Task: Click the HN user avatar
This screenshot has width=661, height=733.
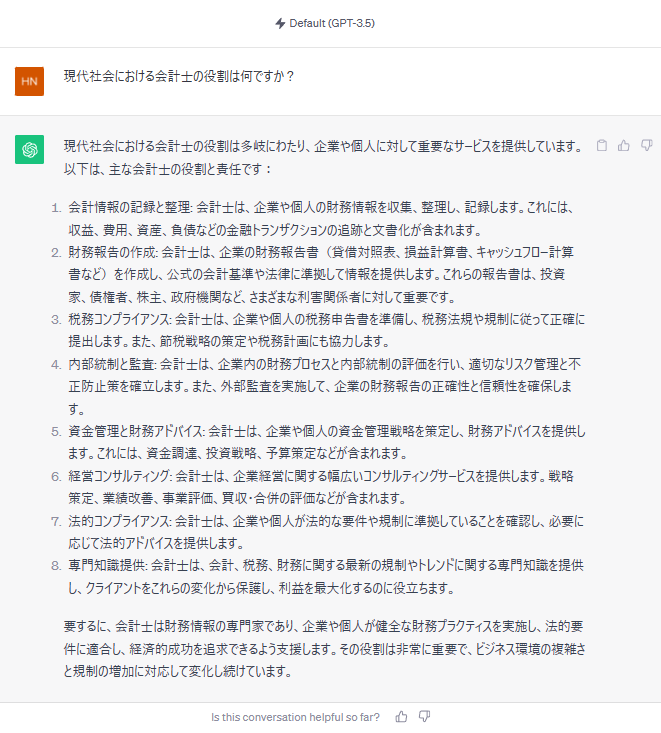Action: coord(29,81)
